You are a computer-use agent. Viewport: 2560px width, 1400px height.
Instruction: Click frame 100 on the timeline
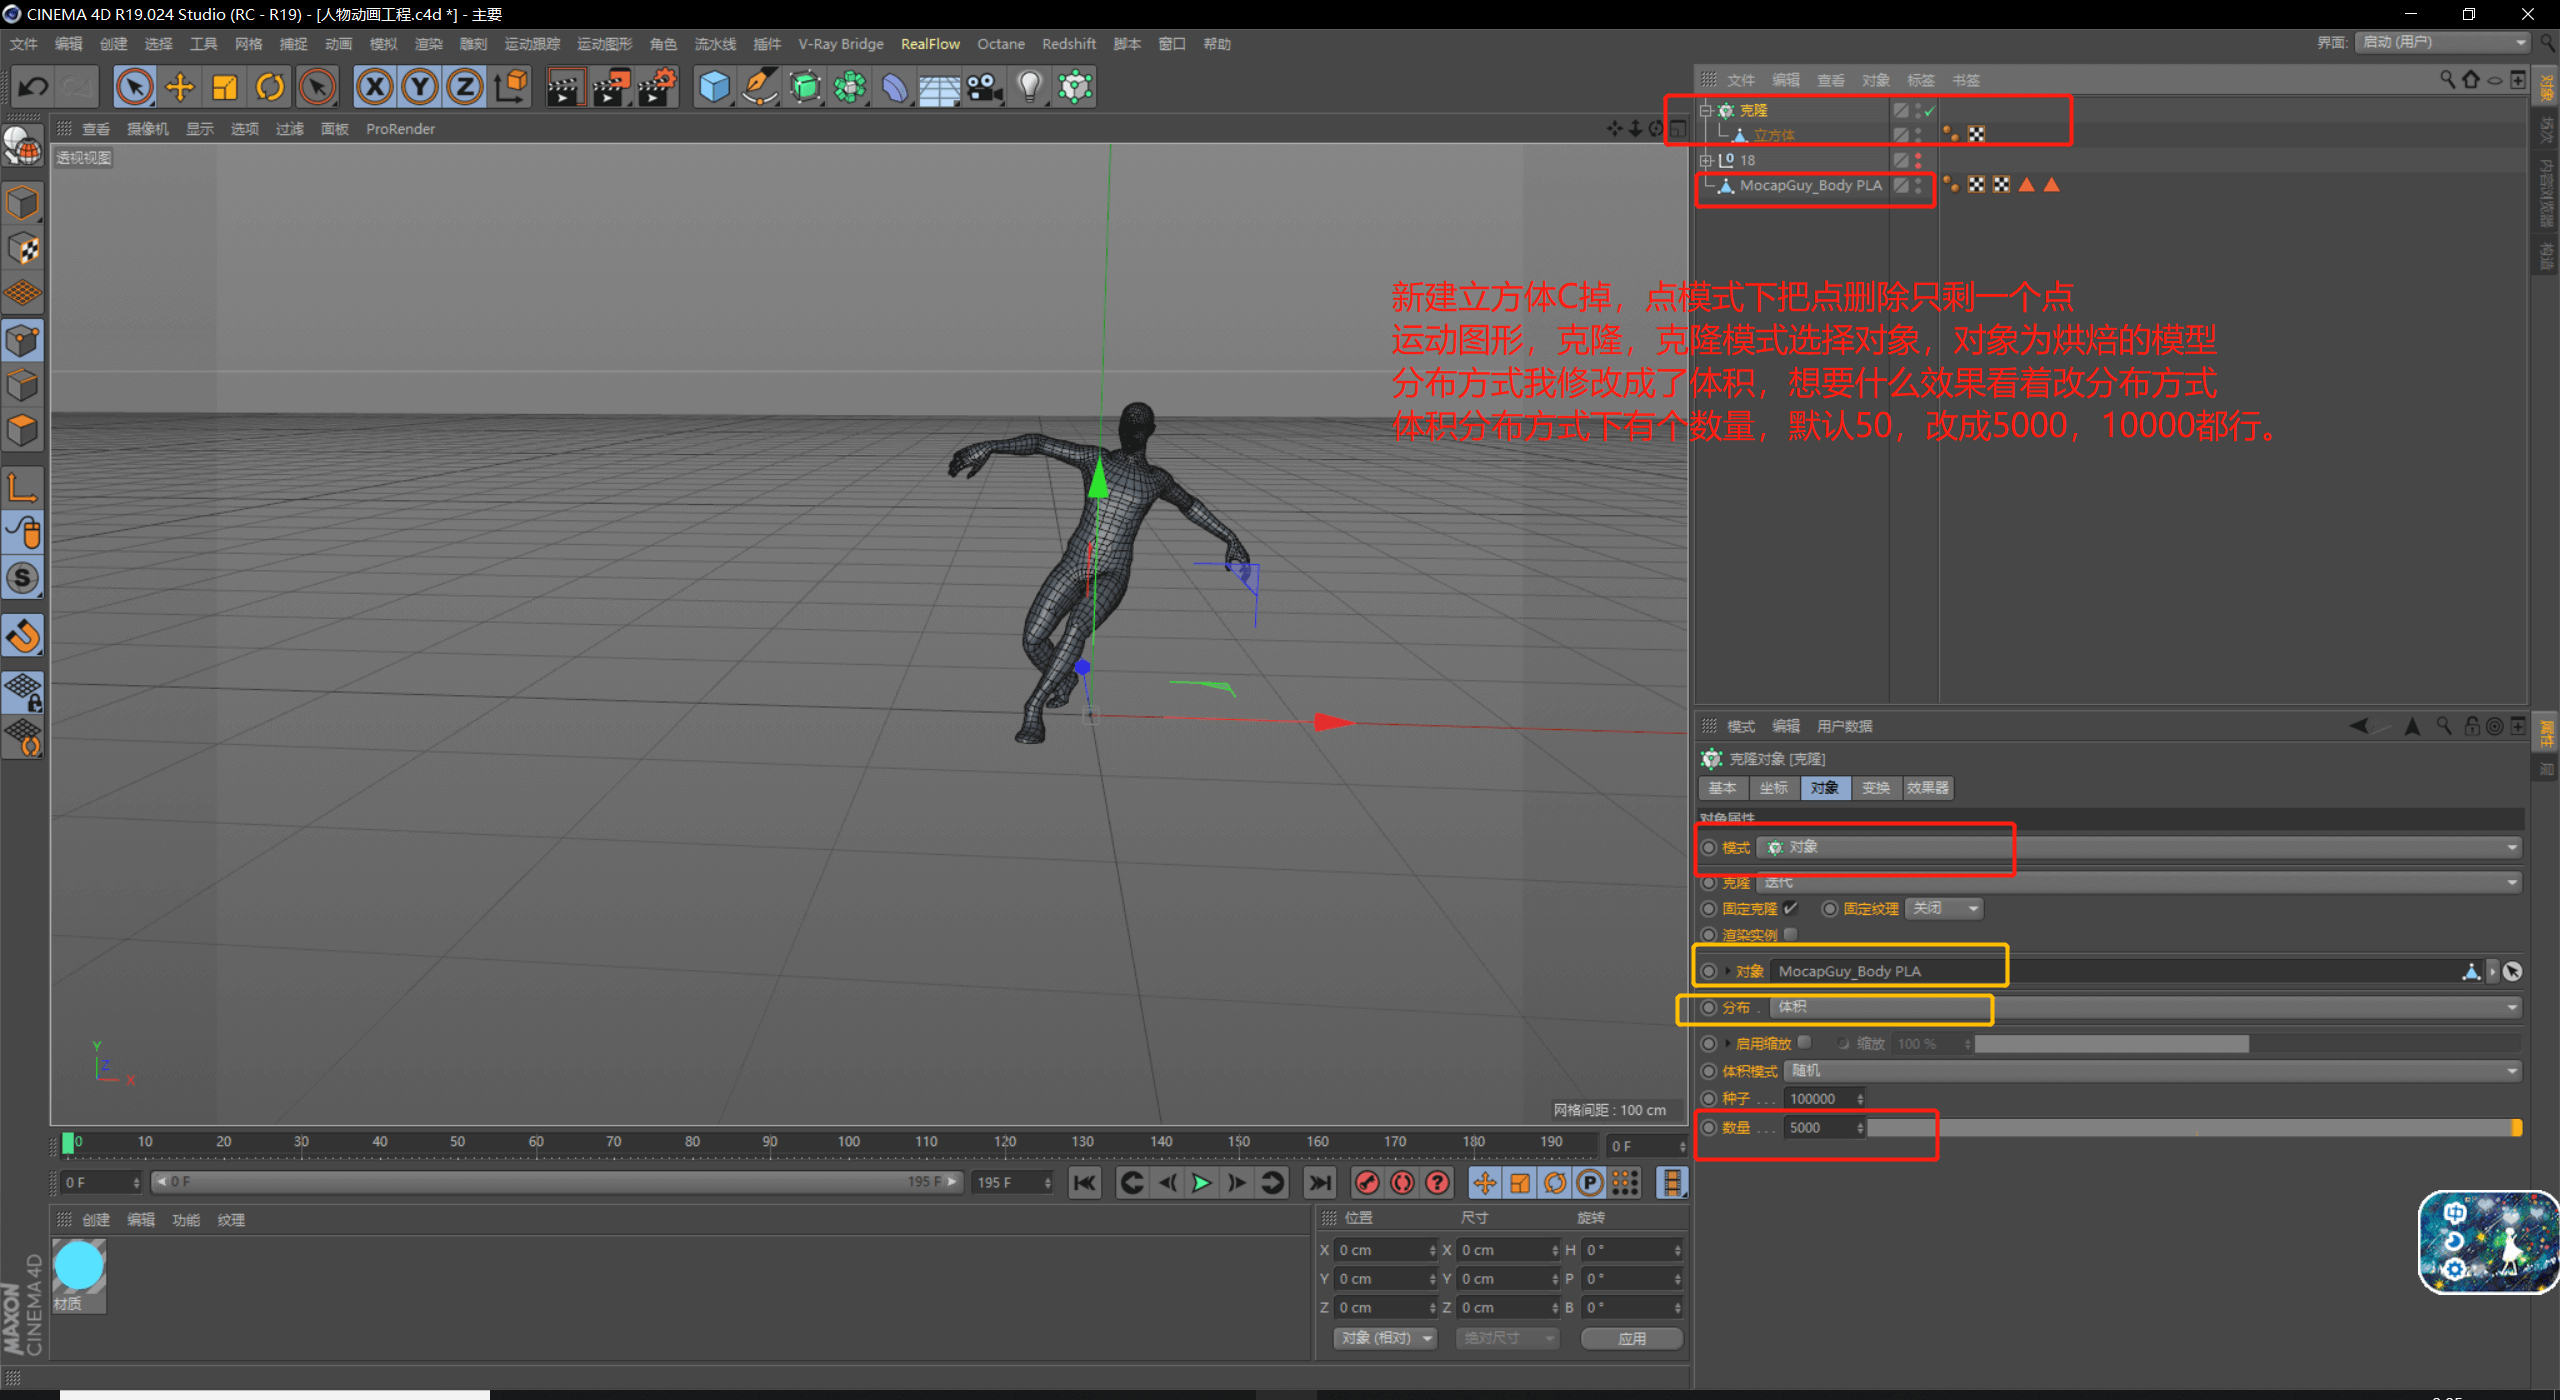click(x=849, y=1142)
